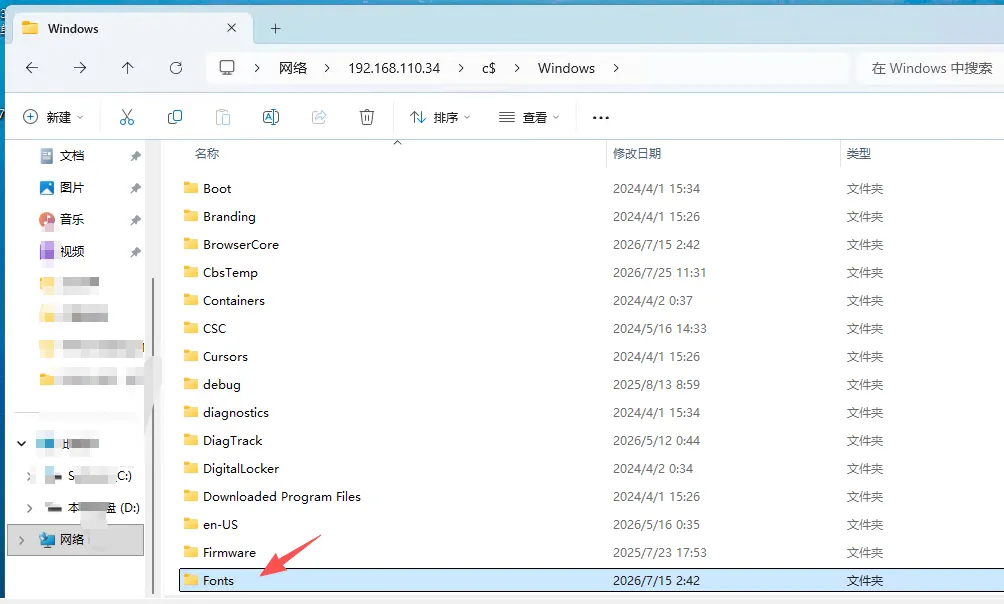The width and height of the screenshot is (1004, 604).
Task: Expand the 网络 tree node in sidebar
Action: 22,540
